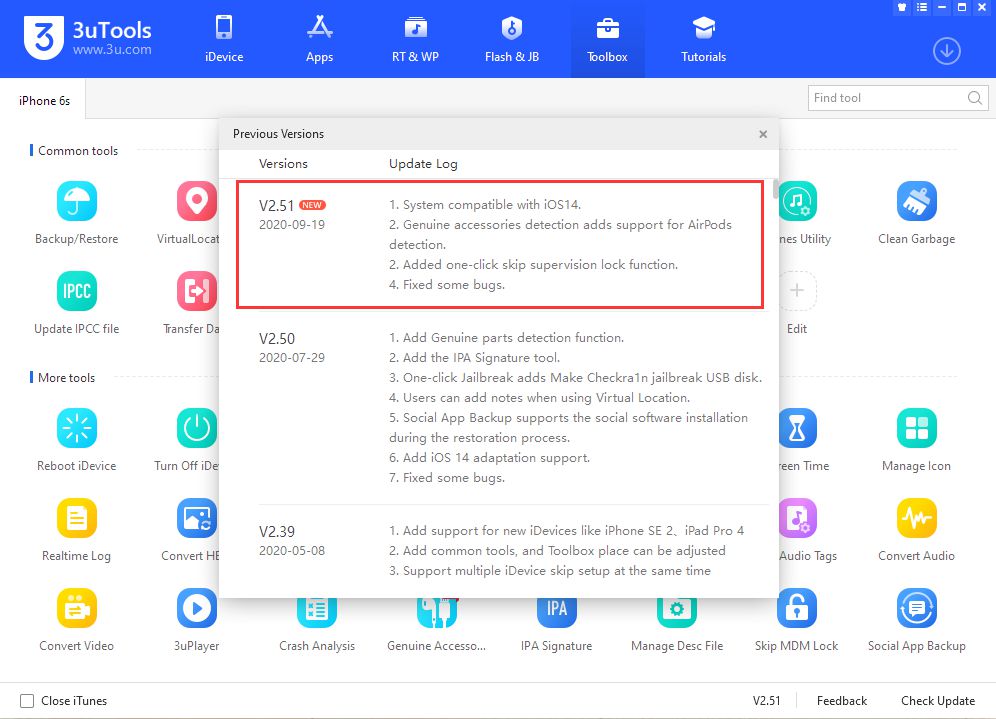Click the Previous Versions dialog scrollbar
996x719 pixels.
coord(775,189)
